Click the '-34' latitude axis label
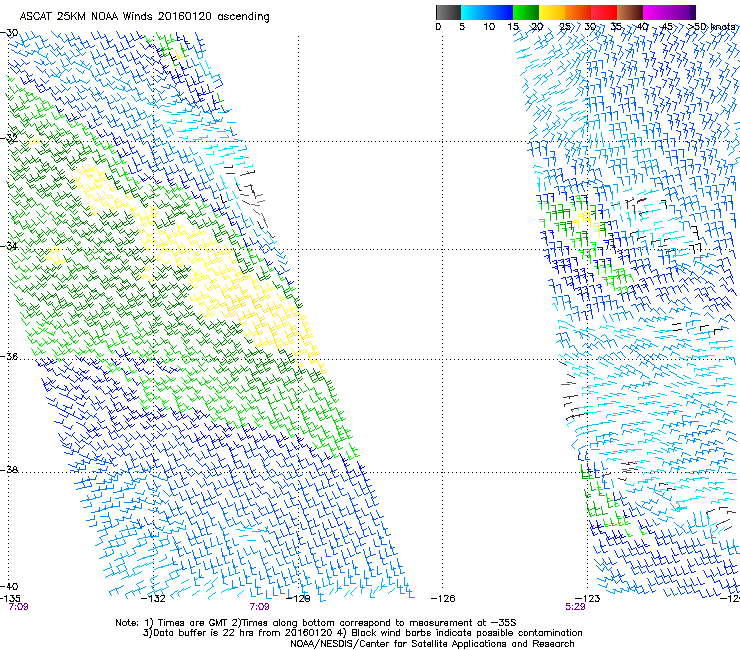This screenshot has width=740, height=650. (10, 246)
